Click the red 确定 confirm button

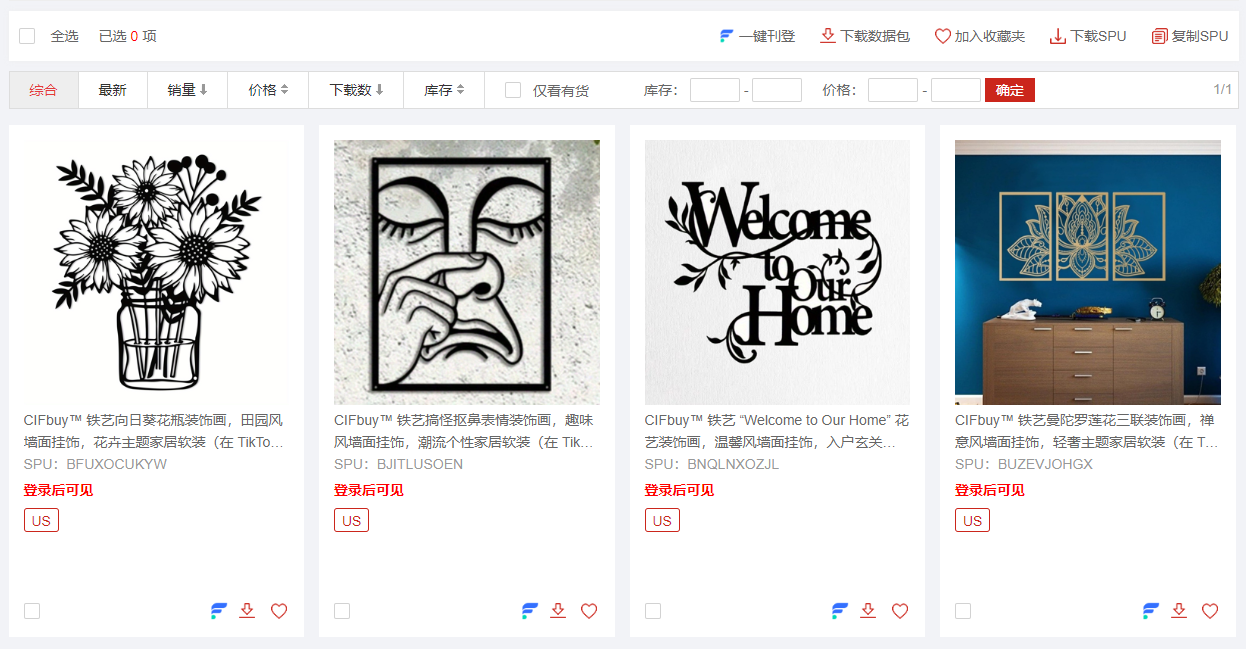tap(1010, 90)
